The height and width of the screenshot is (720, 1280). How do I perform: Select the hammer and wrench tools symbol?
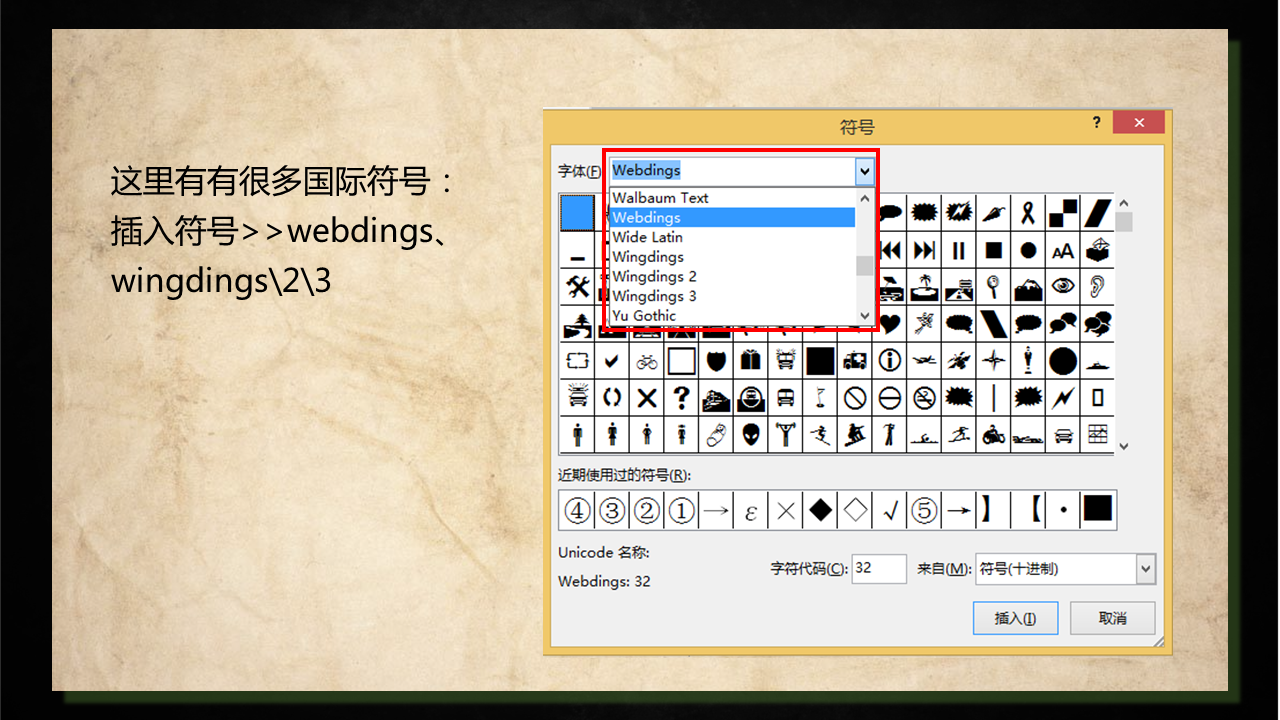[x=577, y=287]
